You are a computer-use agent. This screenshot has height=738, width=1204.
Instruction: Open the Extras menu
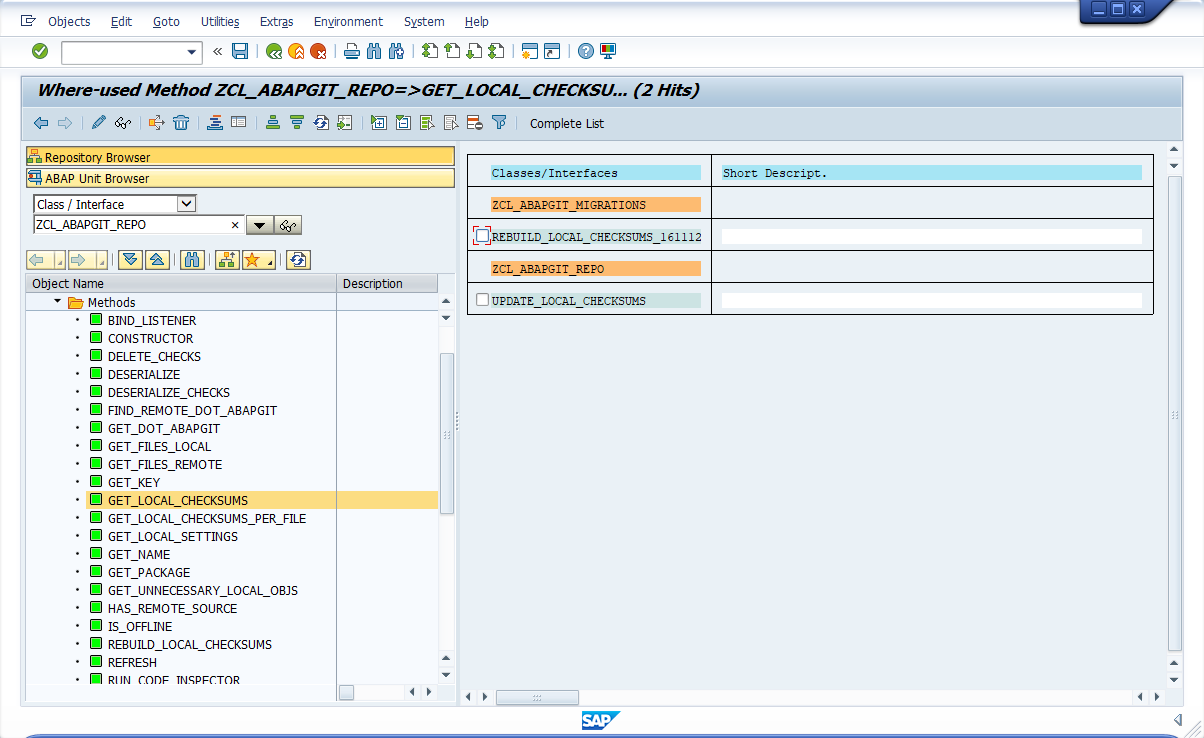[x=277, y=21]
